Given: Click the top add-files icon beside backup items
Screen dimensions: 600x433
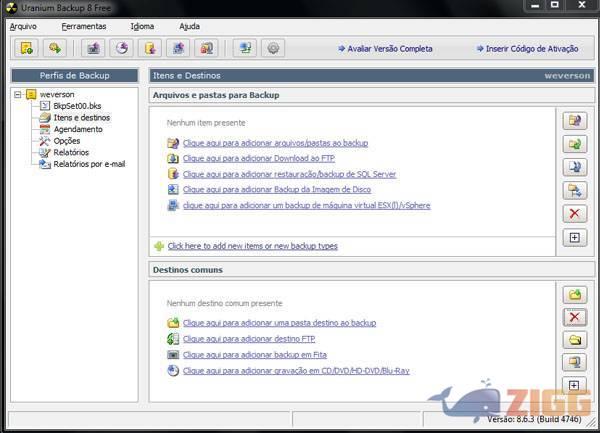Looking at the screenshot, I should click(x=574, y=121).
